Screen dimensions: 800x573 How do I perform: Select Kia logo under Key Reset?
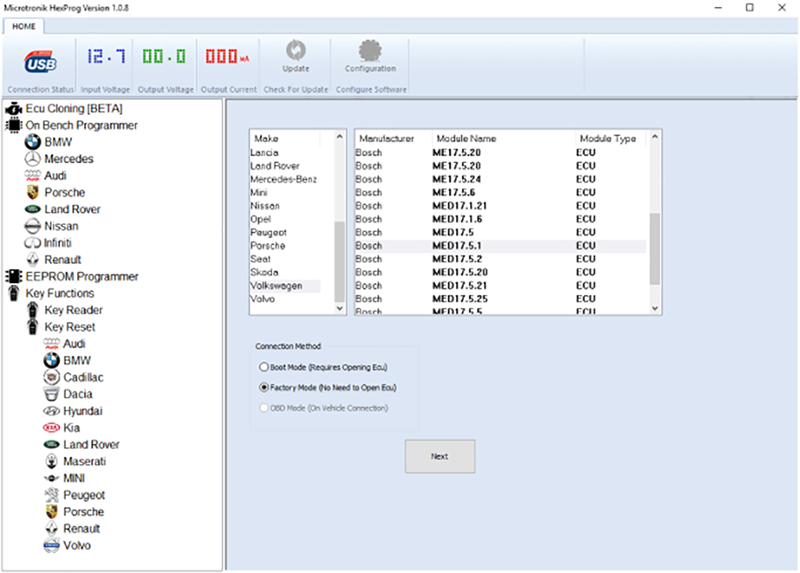click(52, 428)
